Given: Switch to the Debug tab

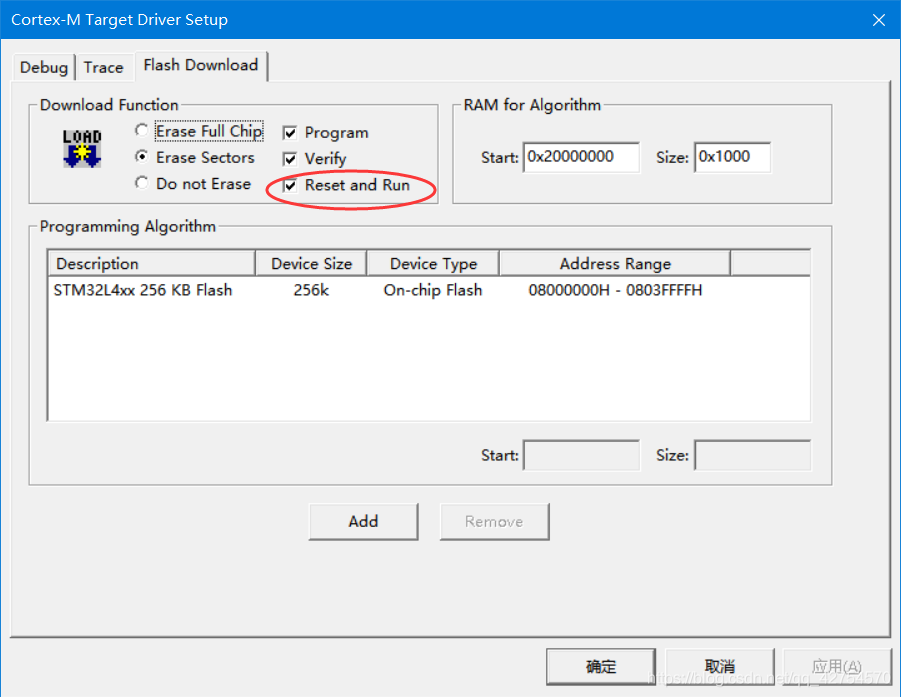Looking at the screenshot, I should tap(44, 67).
